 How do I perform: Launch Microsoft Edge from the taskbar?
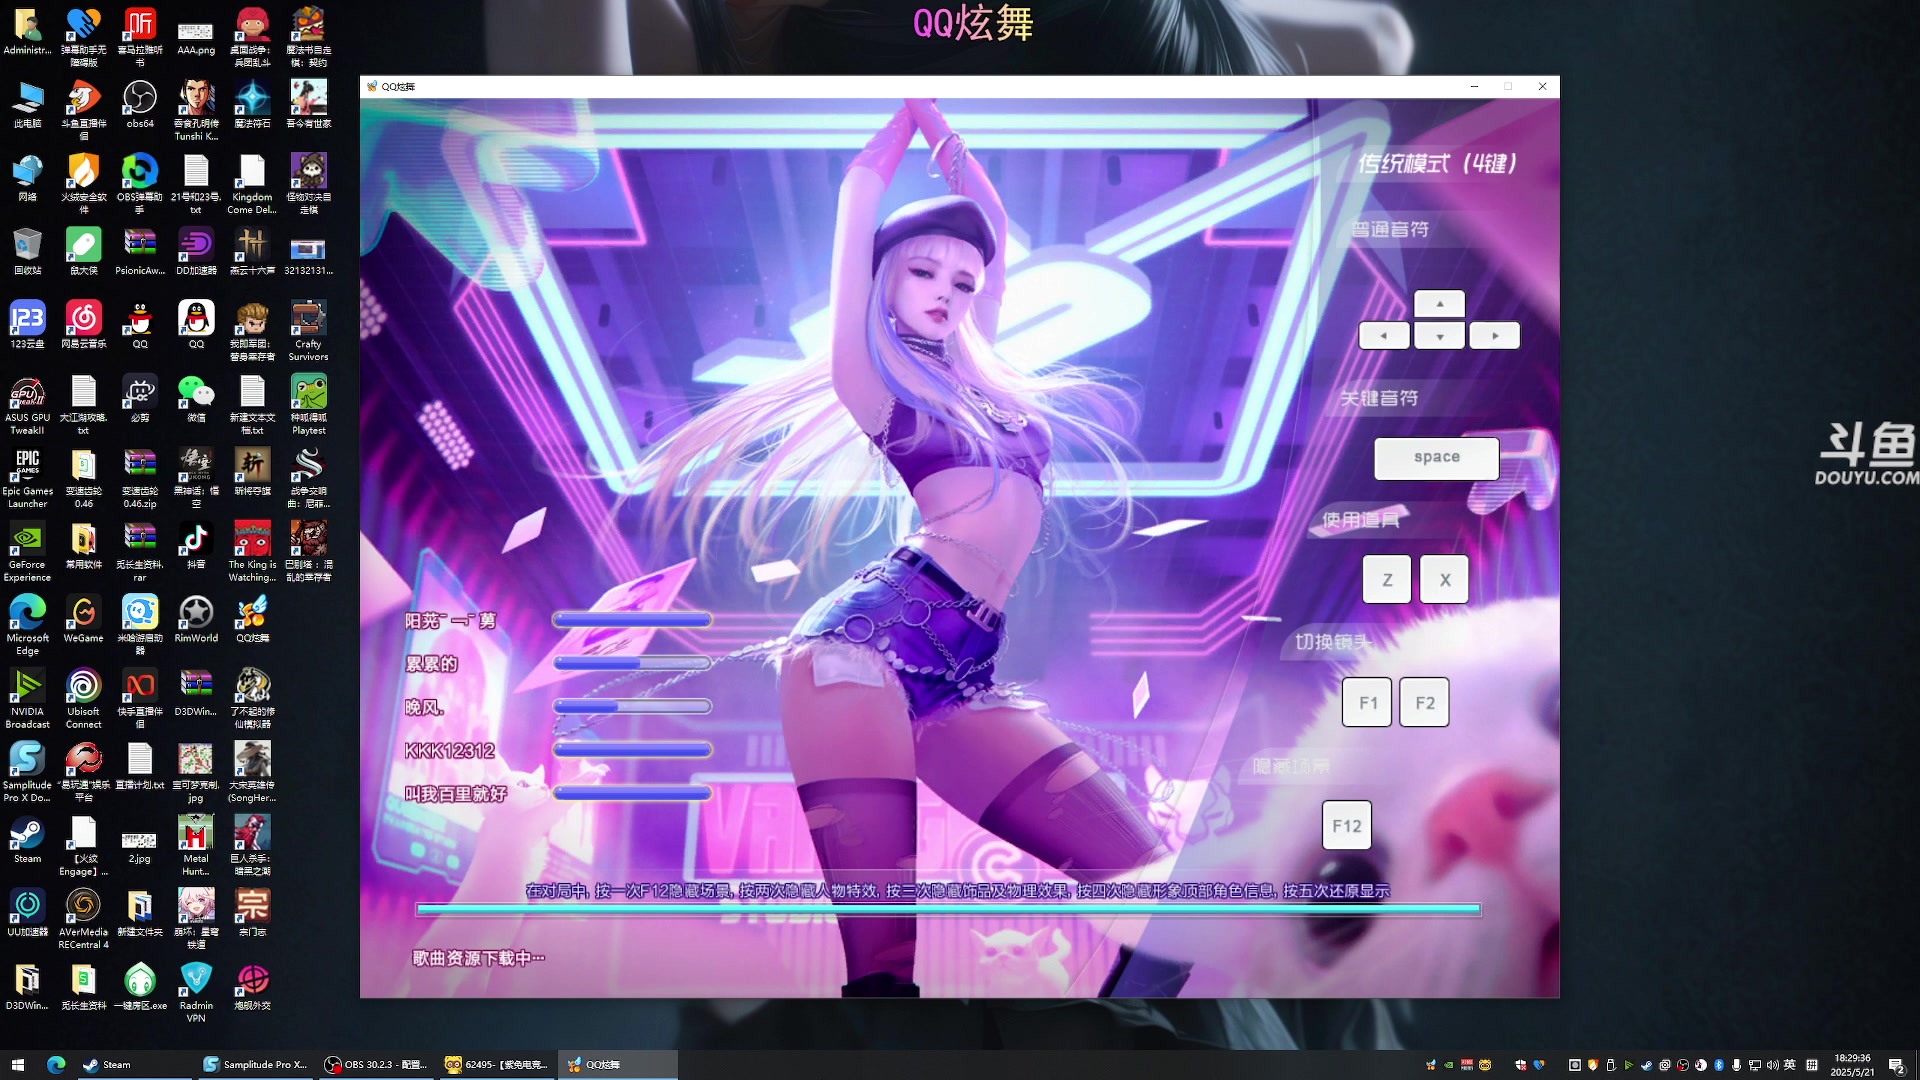(56, 1064)
